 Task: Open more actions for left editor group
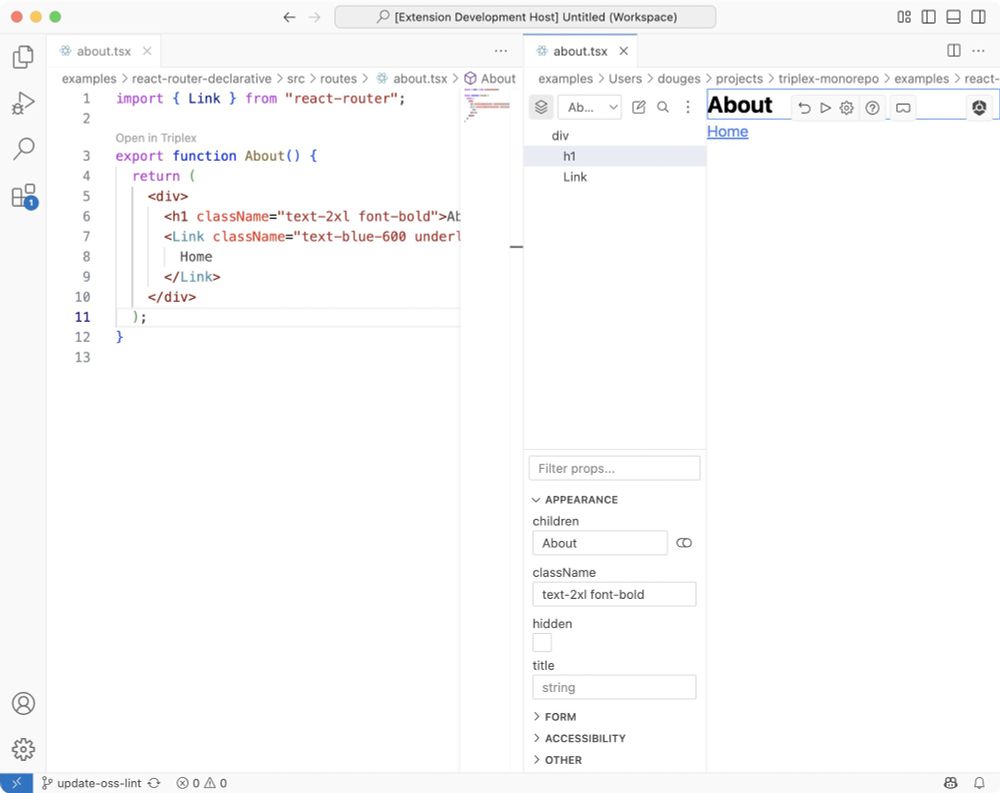(501, 50)
